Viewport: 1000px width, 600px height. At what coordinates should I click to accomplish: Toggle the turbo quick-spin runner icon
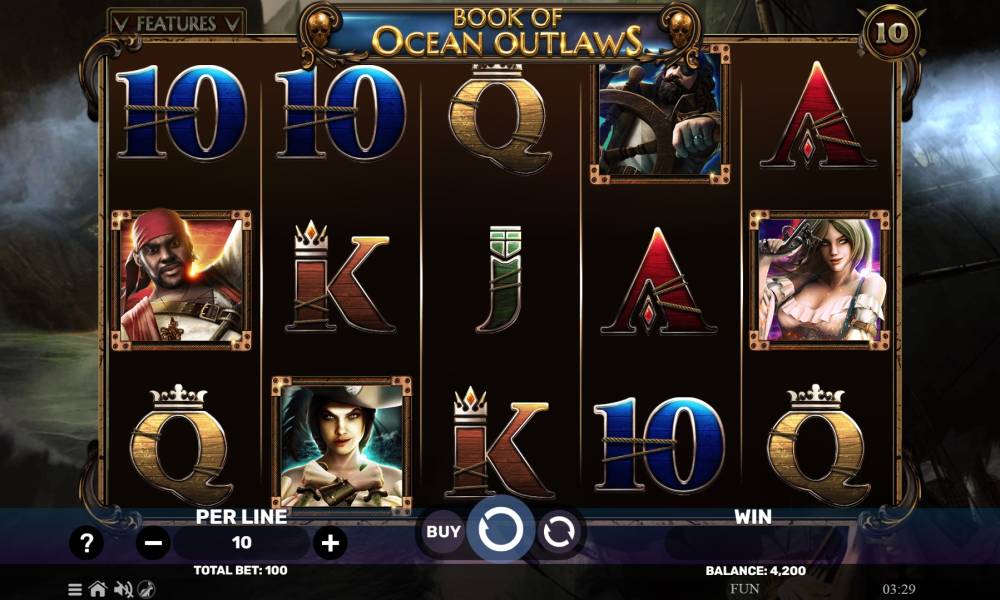coord(147,589)
